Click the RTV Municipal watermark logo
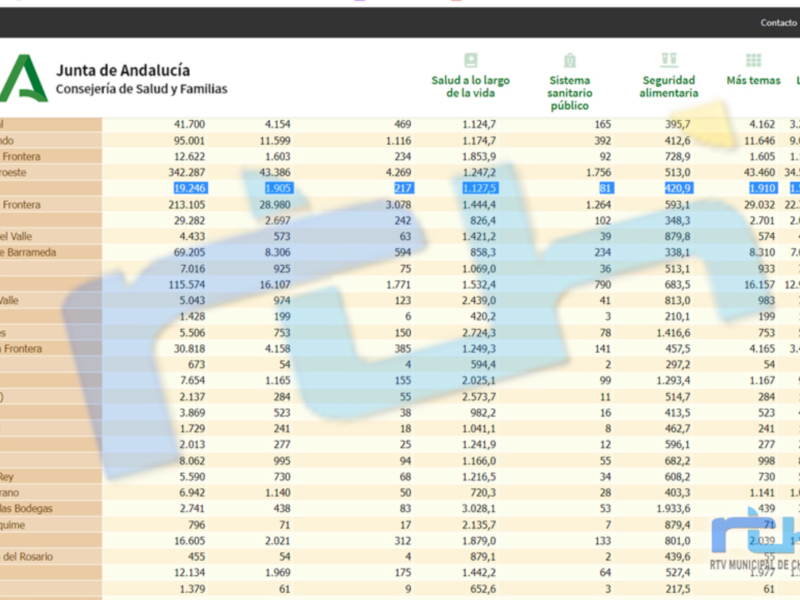 point(755,545)
